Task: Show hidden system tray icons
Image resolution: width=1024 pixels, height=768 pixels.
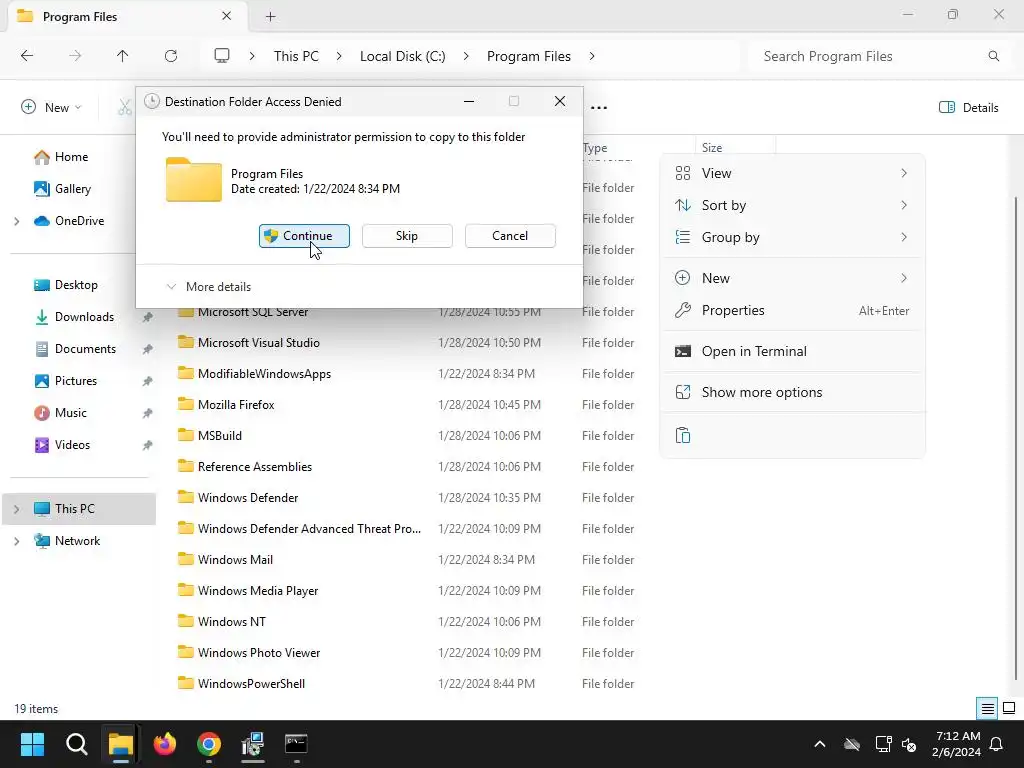Action: [820, 744]
